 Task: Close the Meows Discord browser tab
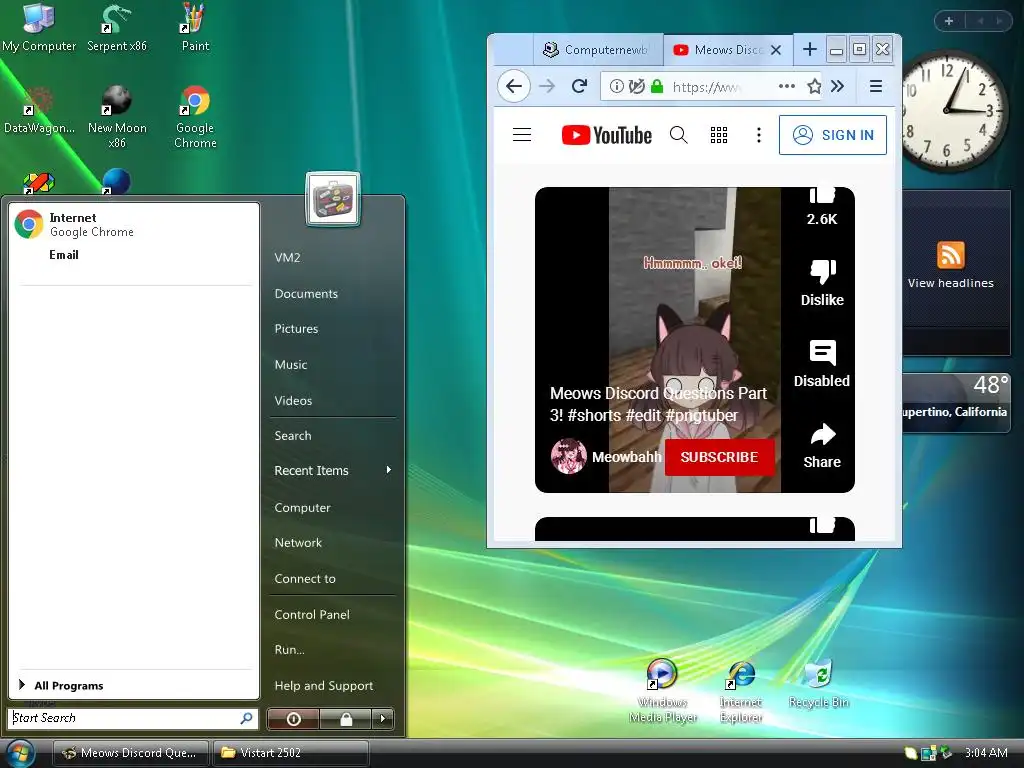[776, 50]
